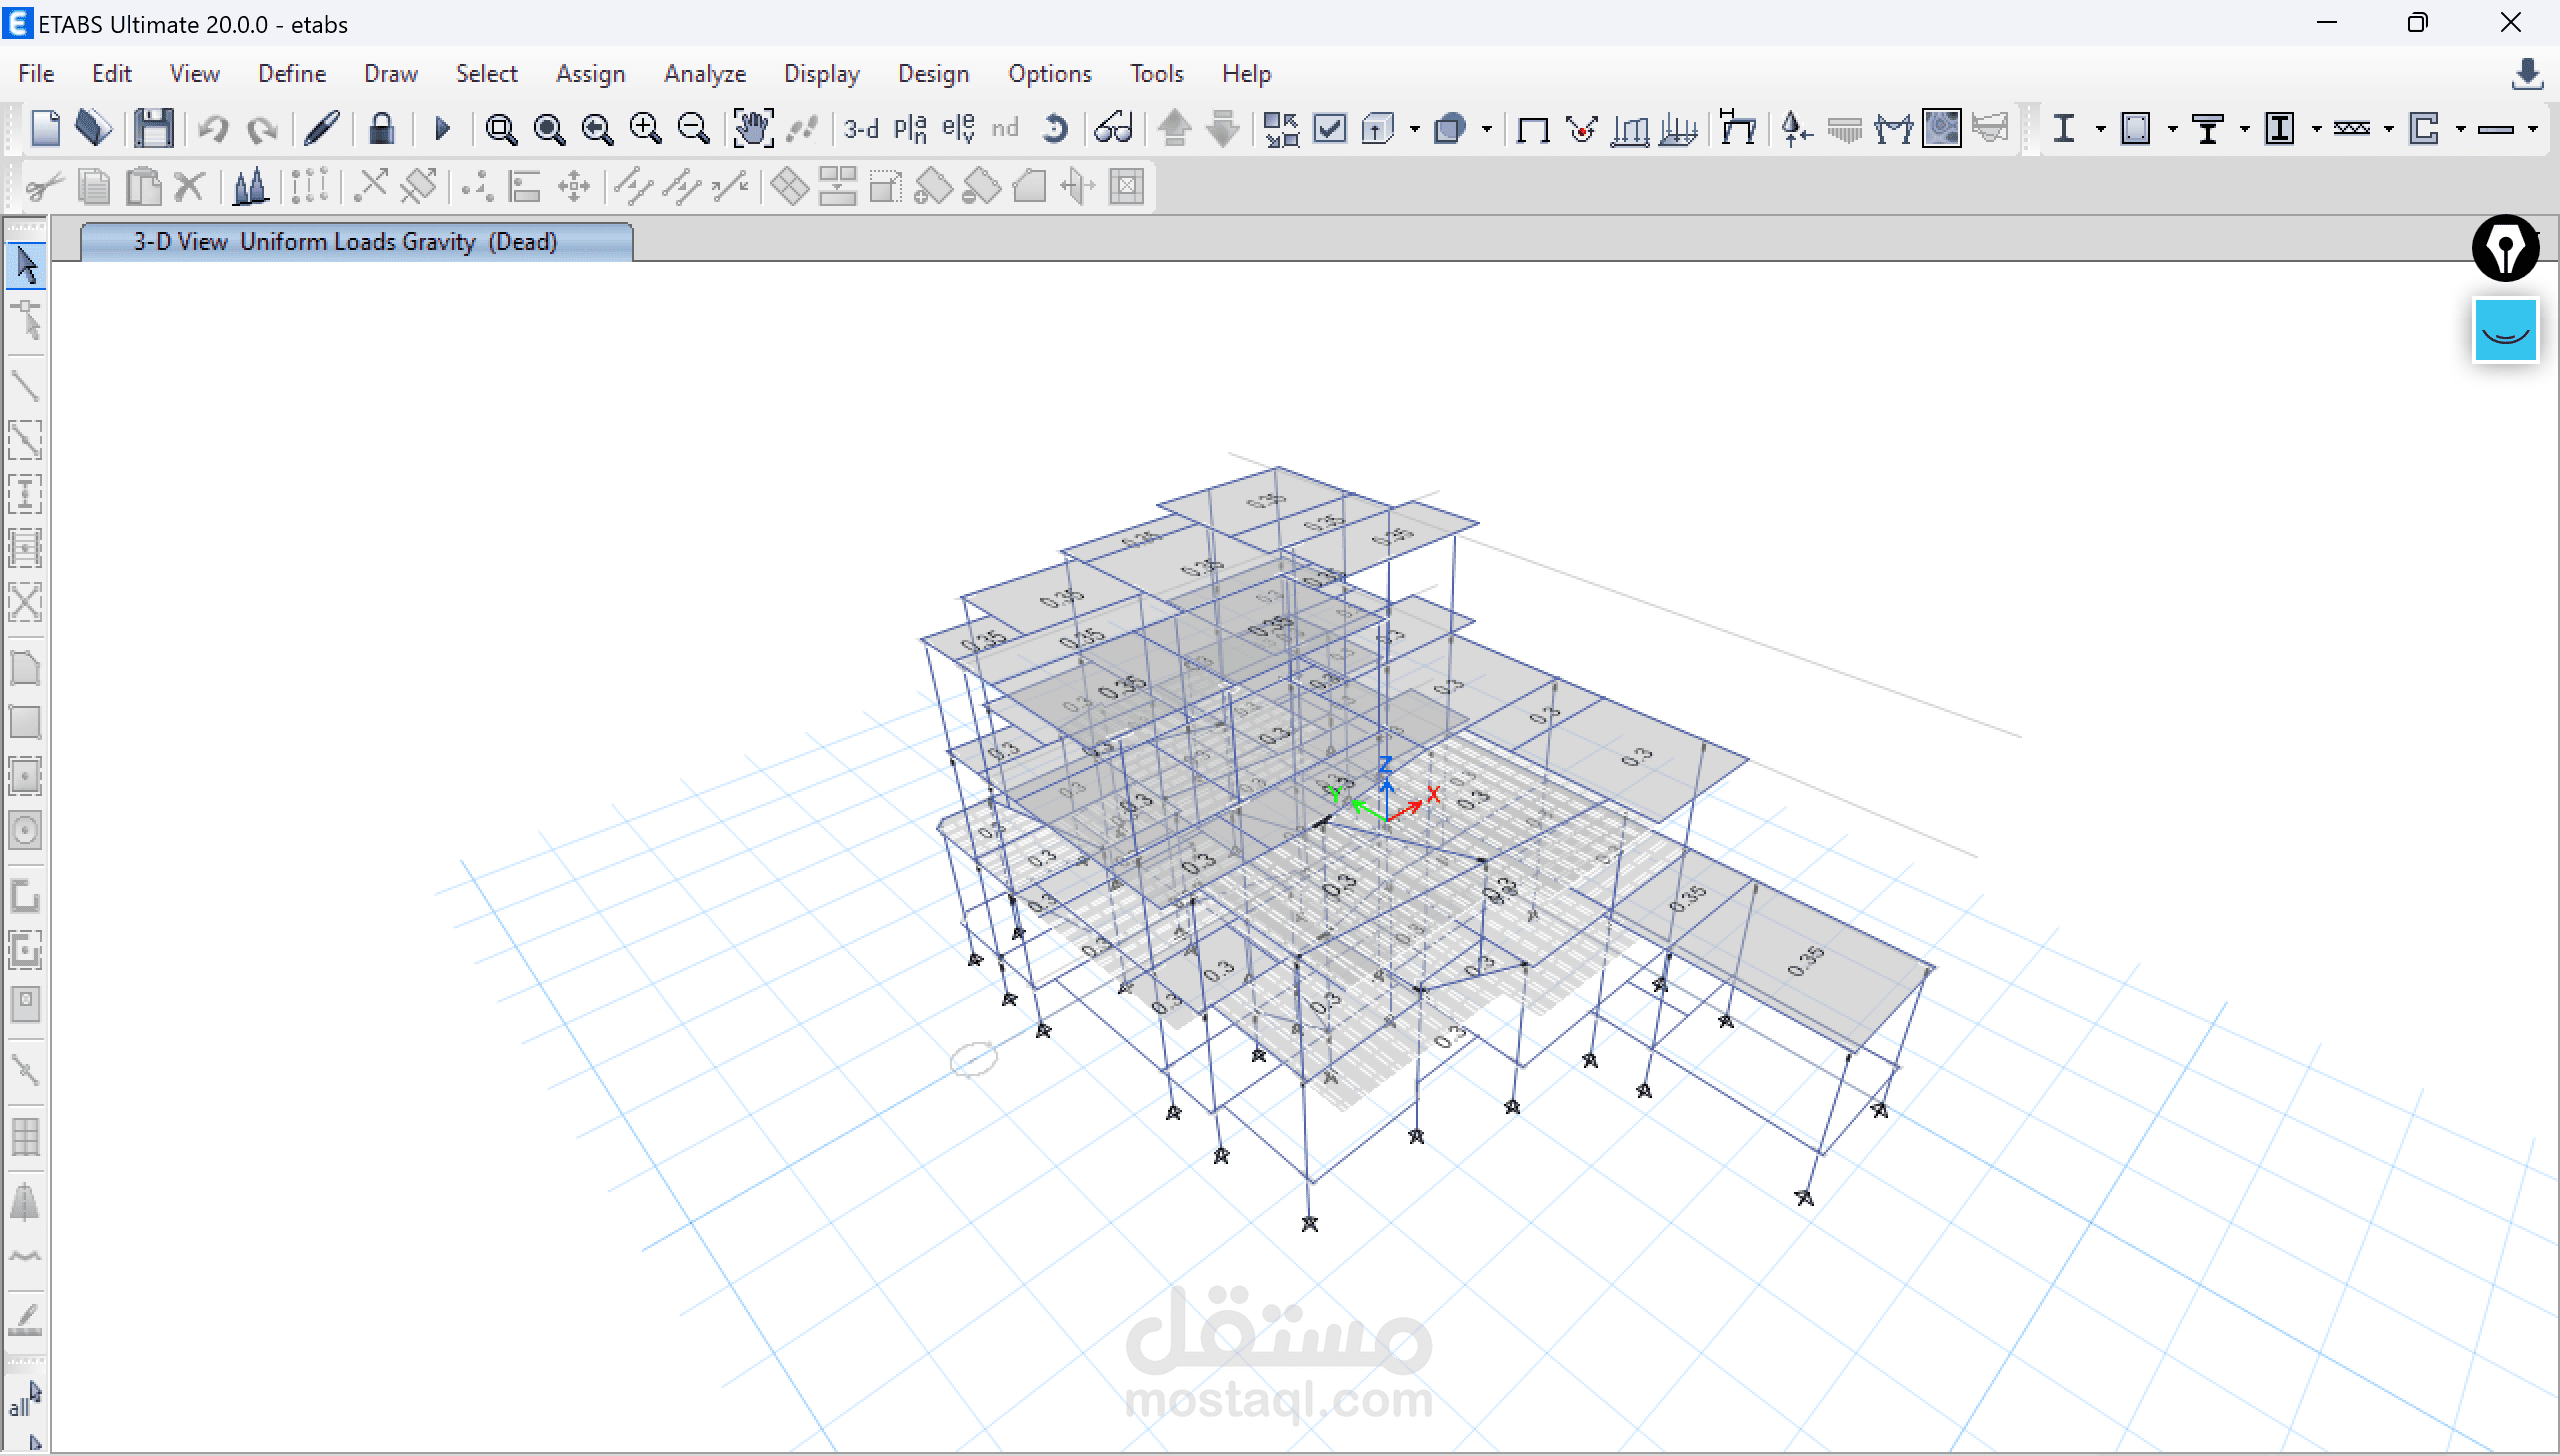Screen dimensions: 2560x1456
Task: Toggle the Lock Model padlock icon
Action: pyautogui.click(x=381, y=129)
